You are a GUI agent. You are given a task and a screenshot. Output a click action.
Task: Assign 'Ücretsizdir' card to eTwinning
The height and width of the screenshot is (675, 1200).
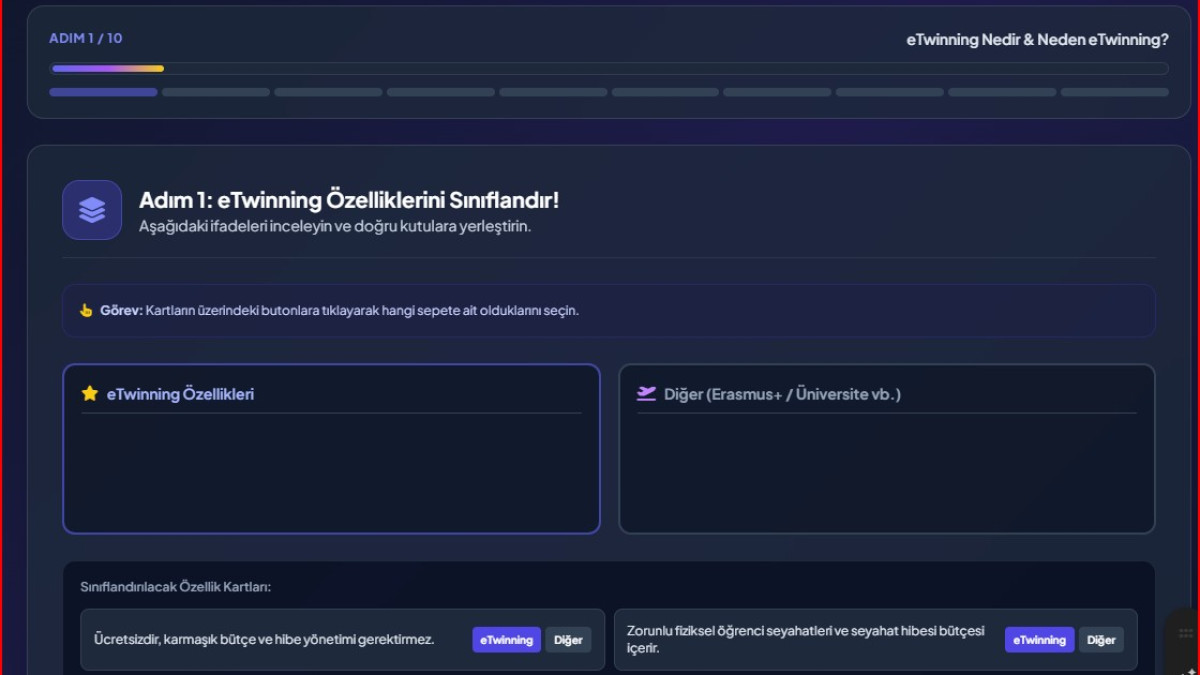click(506, 640)
